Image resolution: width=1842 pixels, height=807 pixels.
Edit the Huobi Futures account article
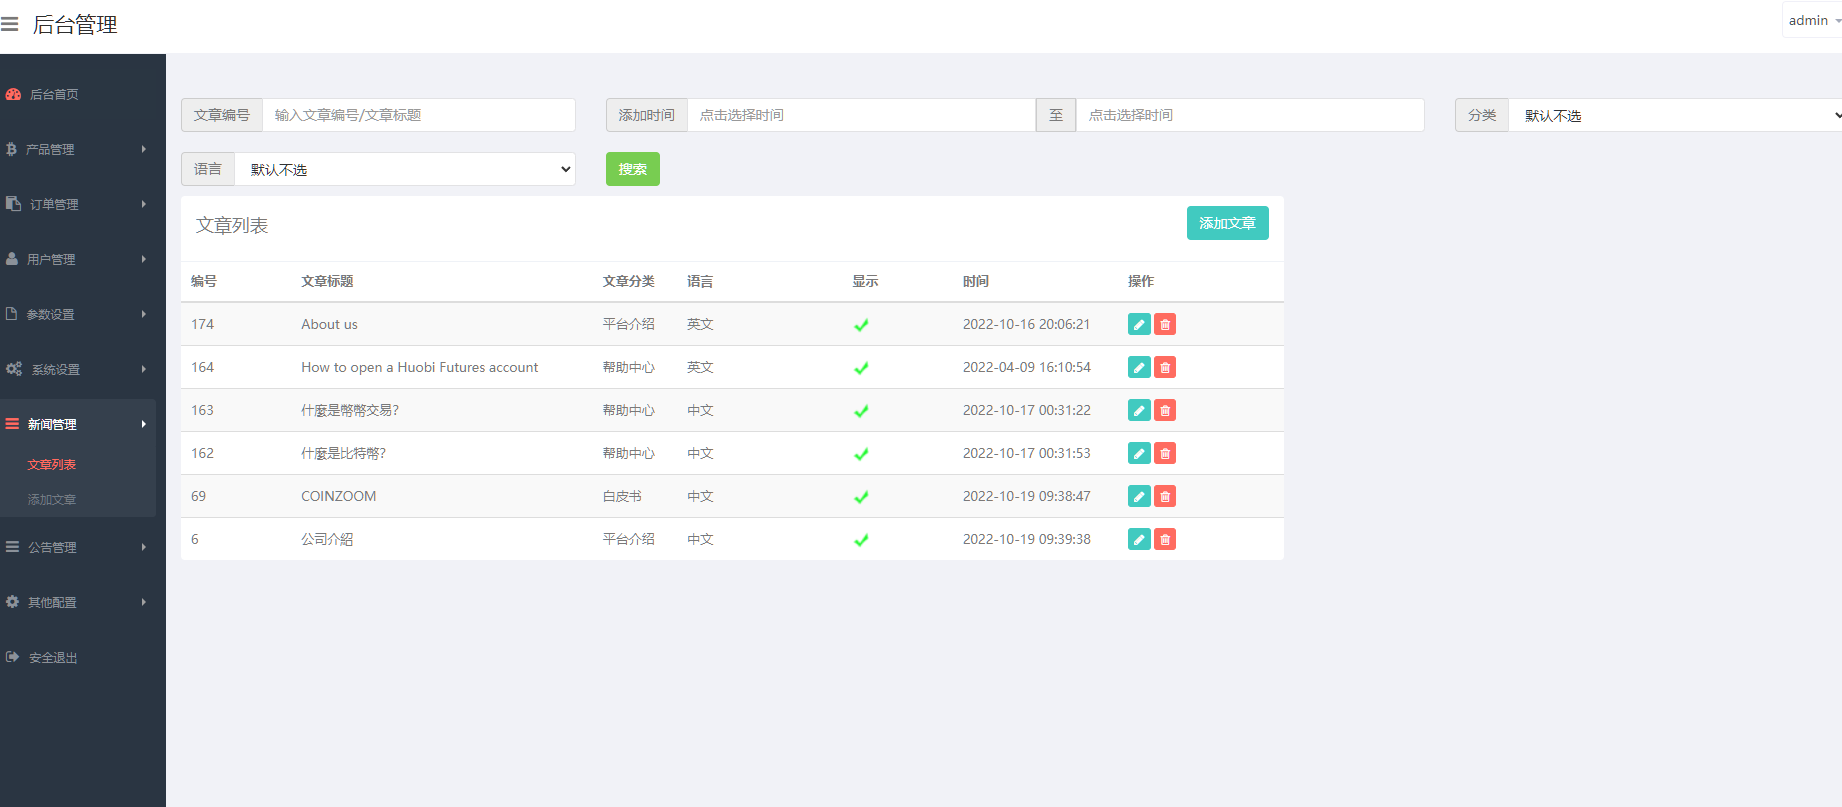(x=1138, y=367)
